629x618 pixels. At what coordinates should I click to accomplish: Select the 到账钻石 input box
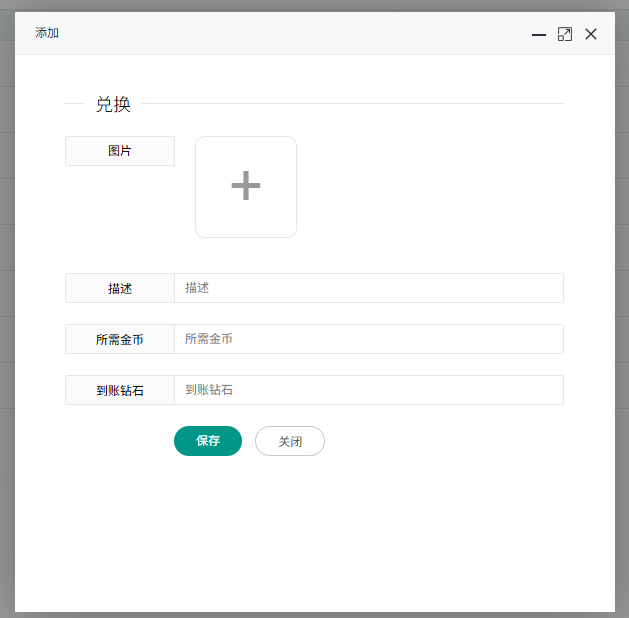tap(368, 390)
